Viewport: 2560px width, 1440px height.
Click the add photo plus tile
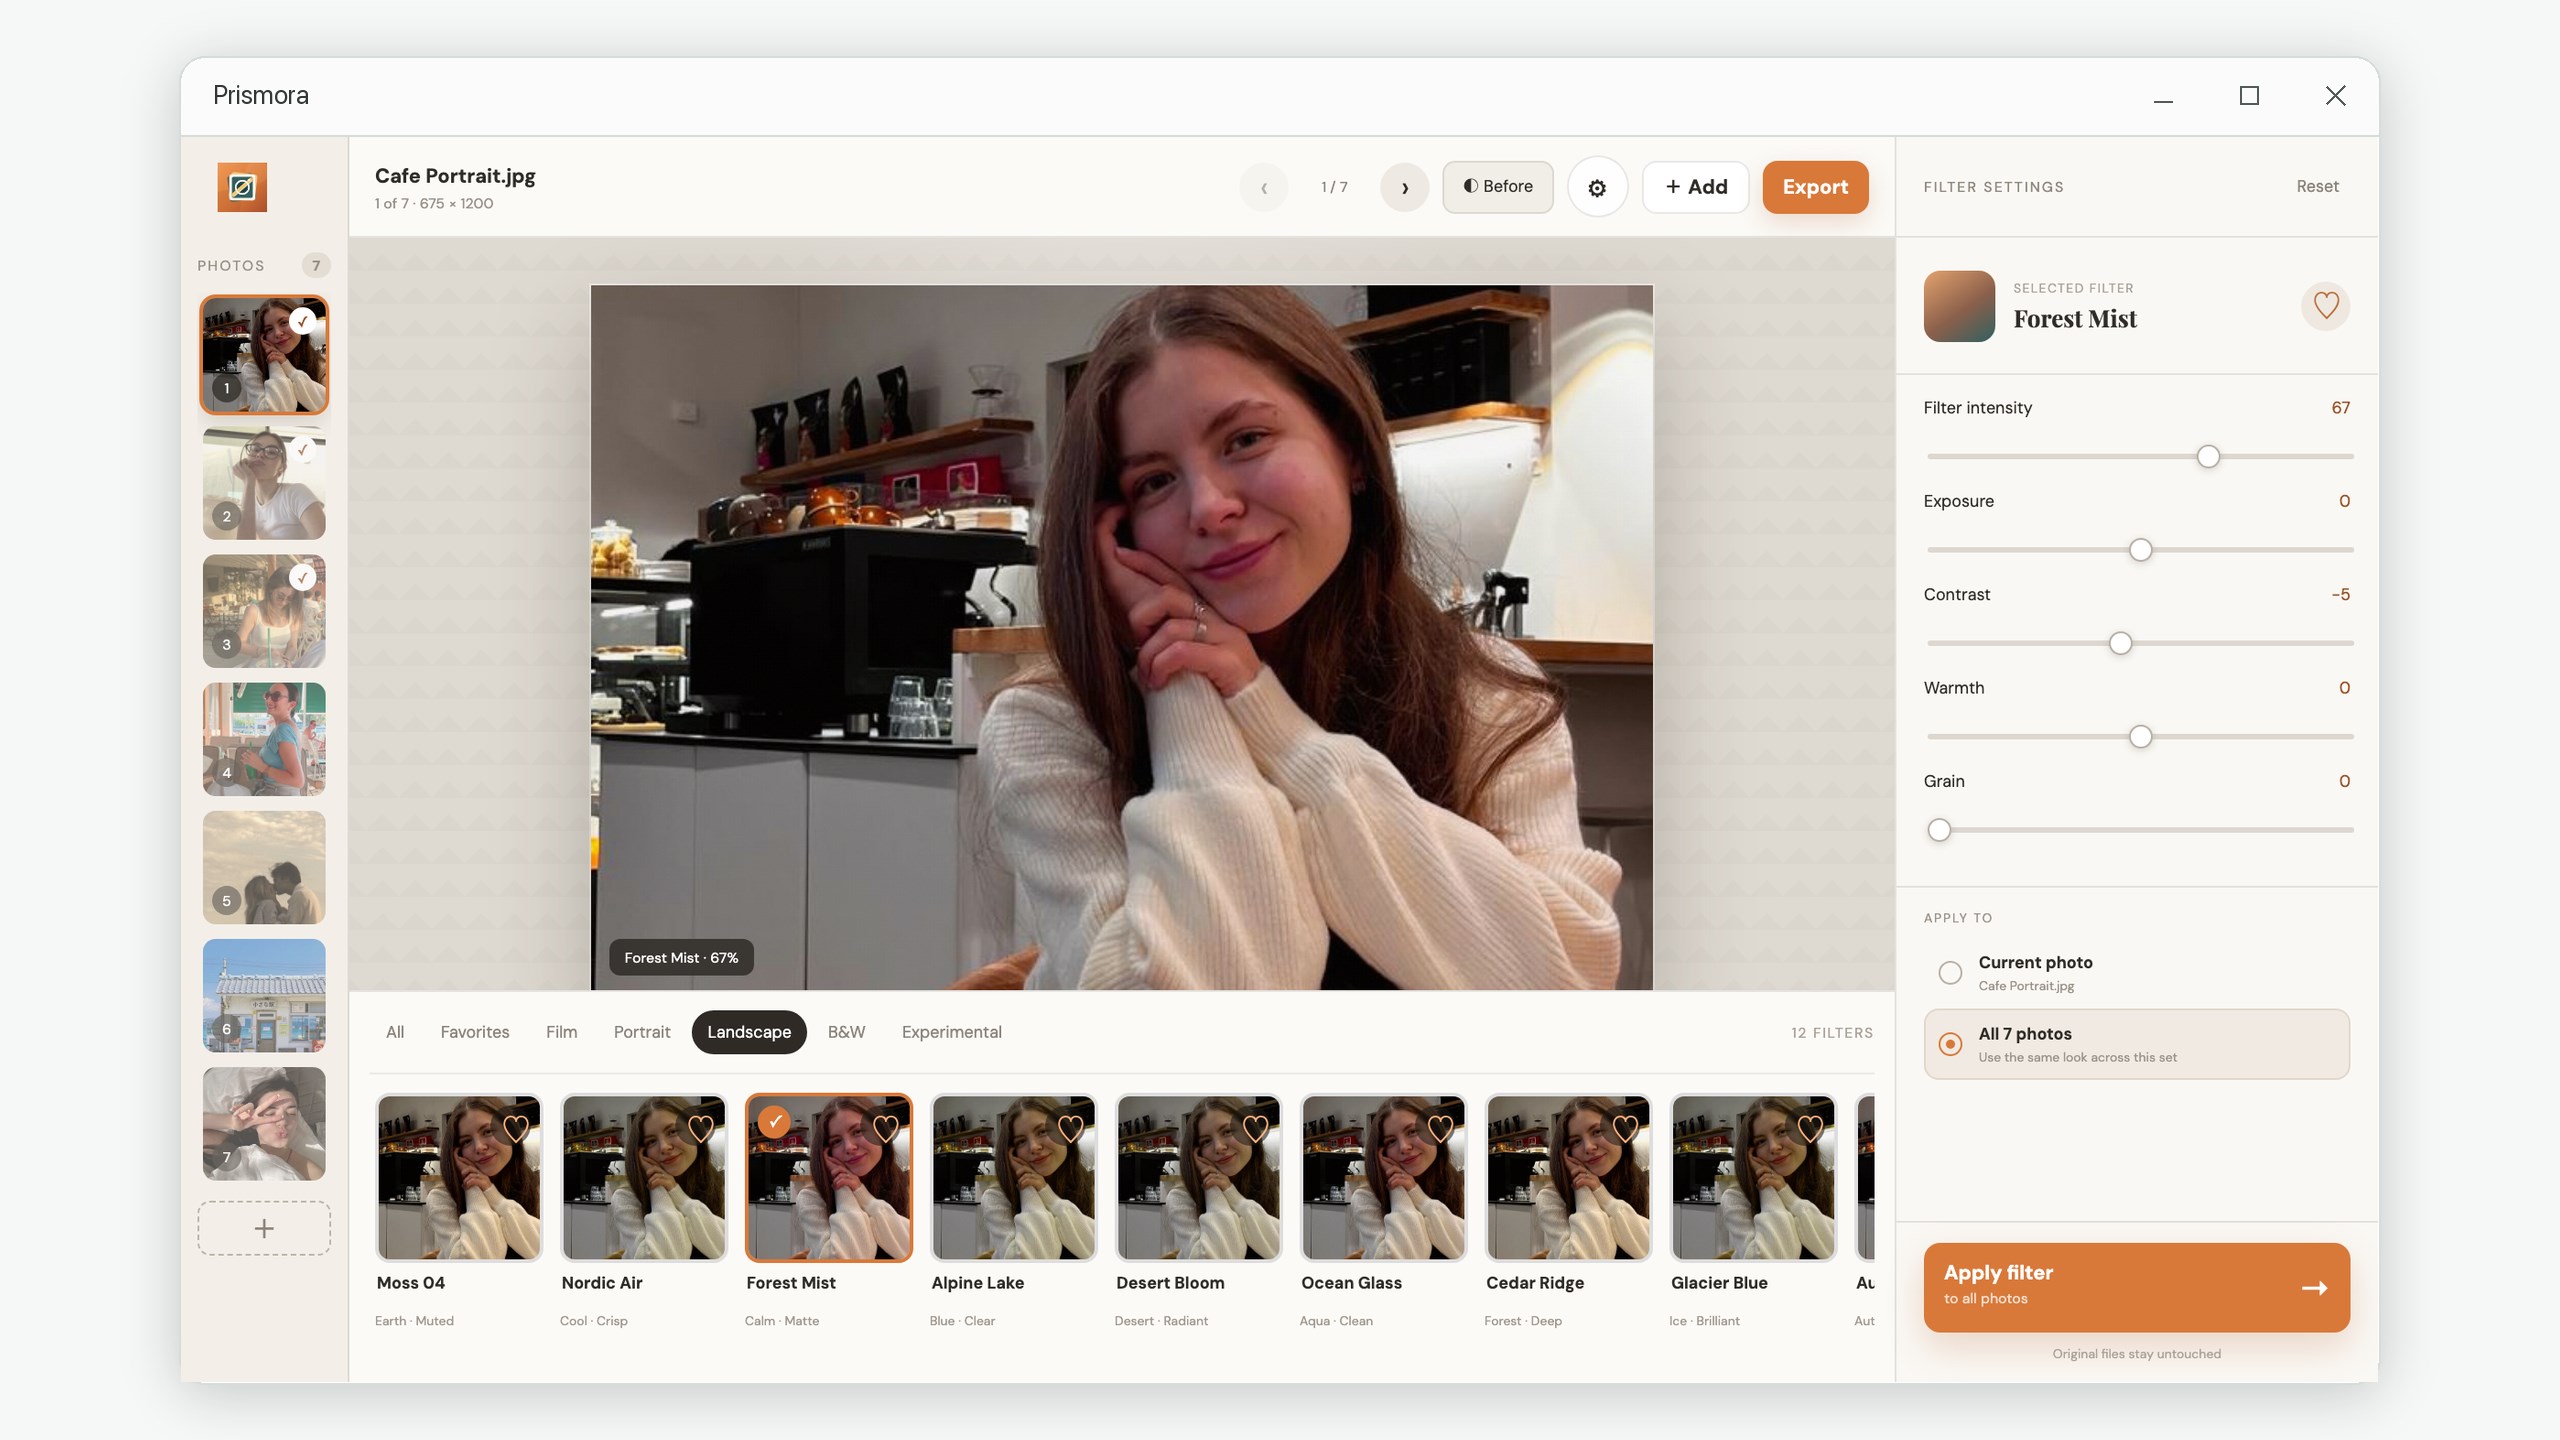click(x=264, y=1228)
